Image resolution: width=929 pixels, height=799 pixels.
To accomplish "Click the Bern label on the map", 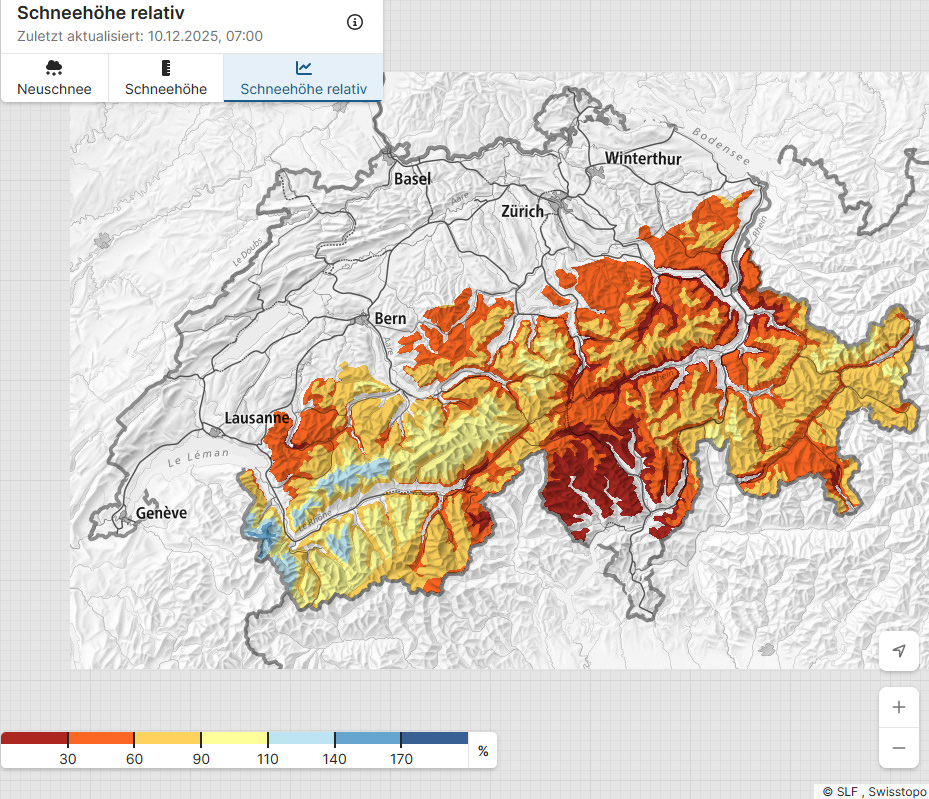I will (390, 319).
